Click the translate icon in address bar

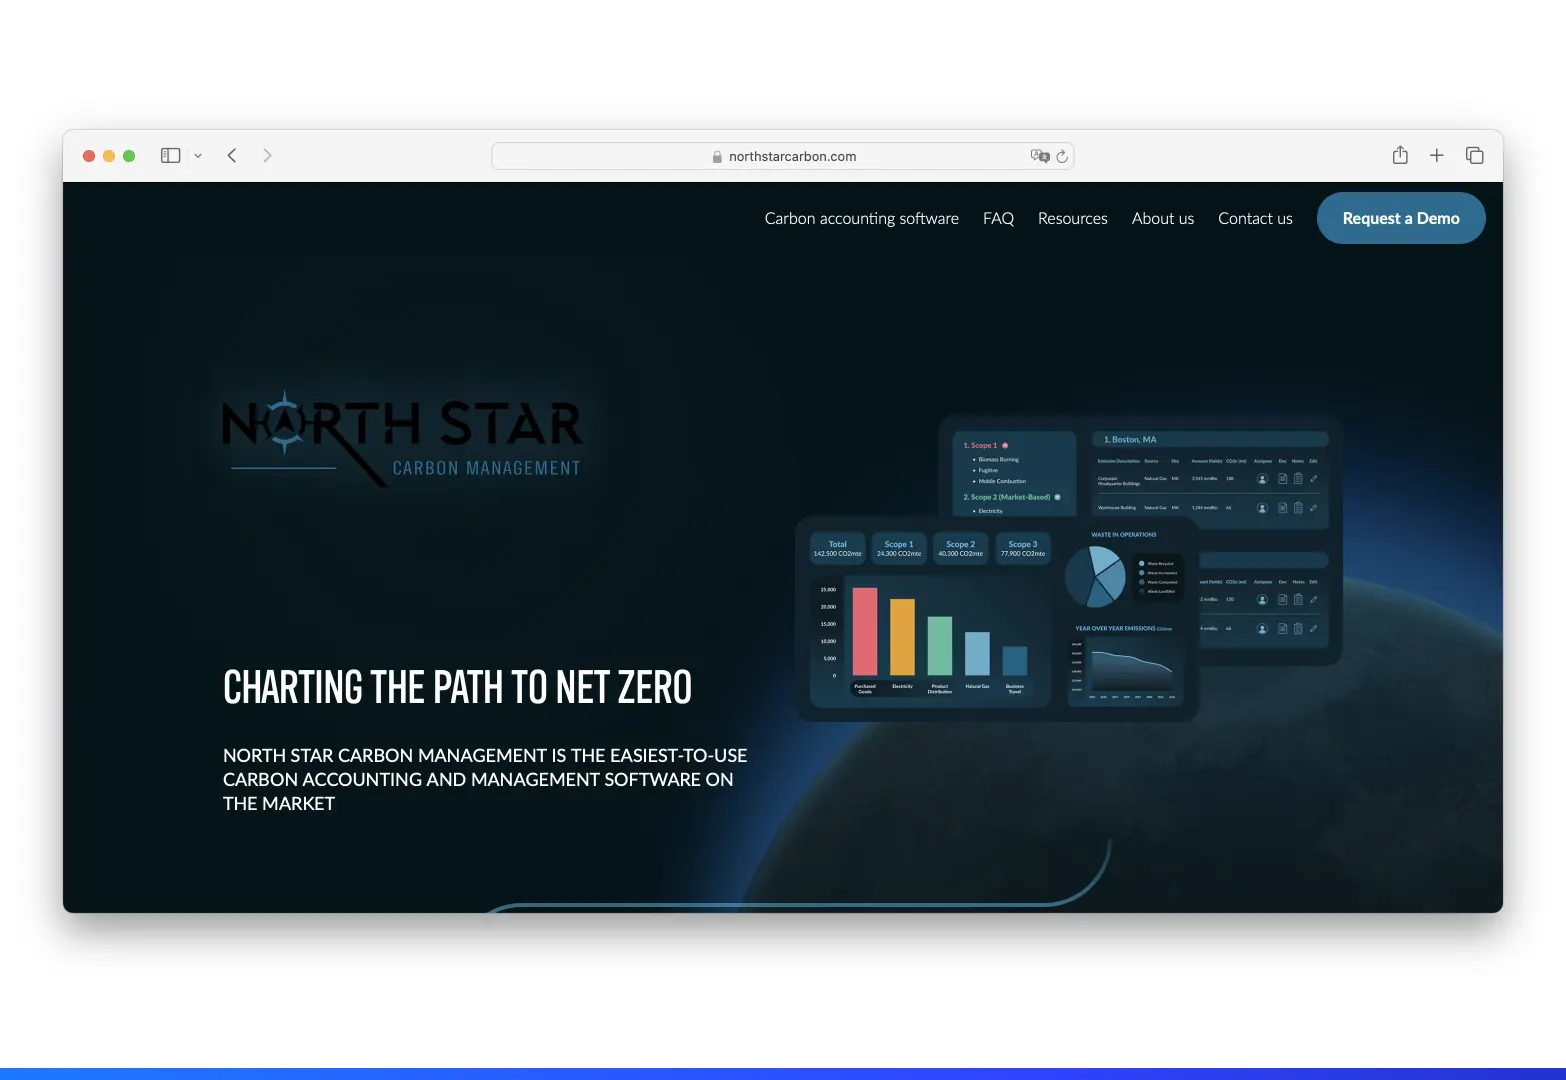click(1040, 156)
